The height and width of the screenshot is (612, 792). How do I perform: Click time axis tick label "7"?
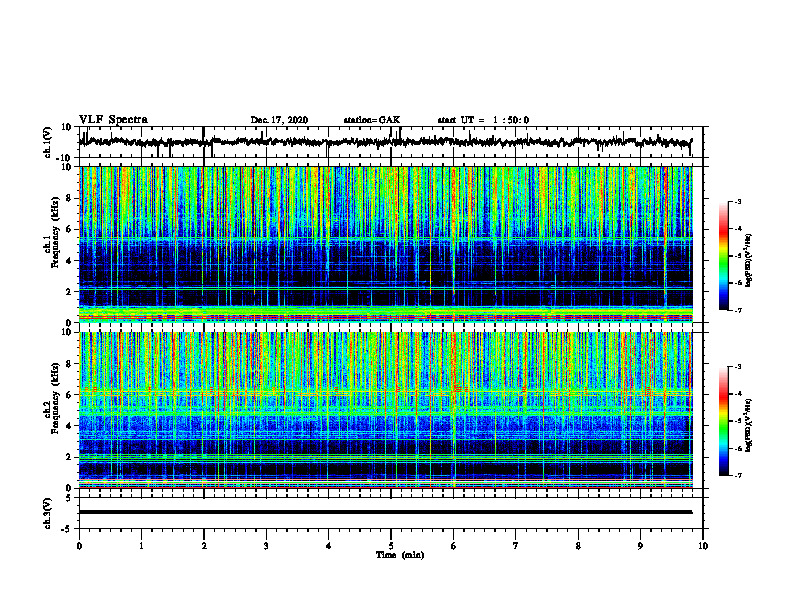[516, 546]
